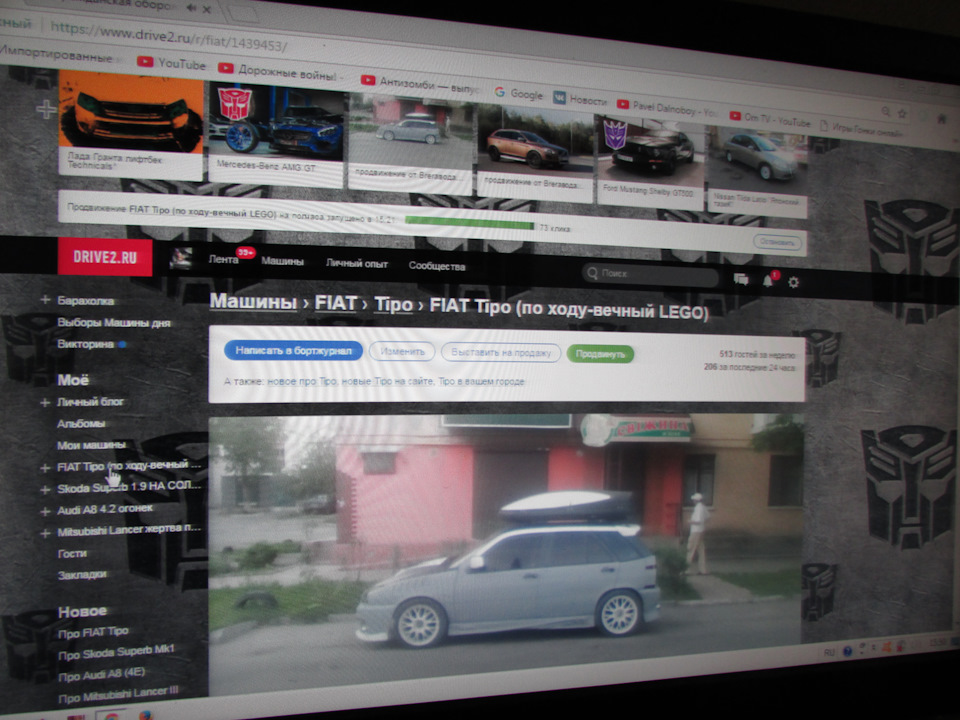
Task: Open the Личный опыт menu item
Action: [x=357, y=263]
